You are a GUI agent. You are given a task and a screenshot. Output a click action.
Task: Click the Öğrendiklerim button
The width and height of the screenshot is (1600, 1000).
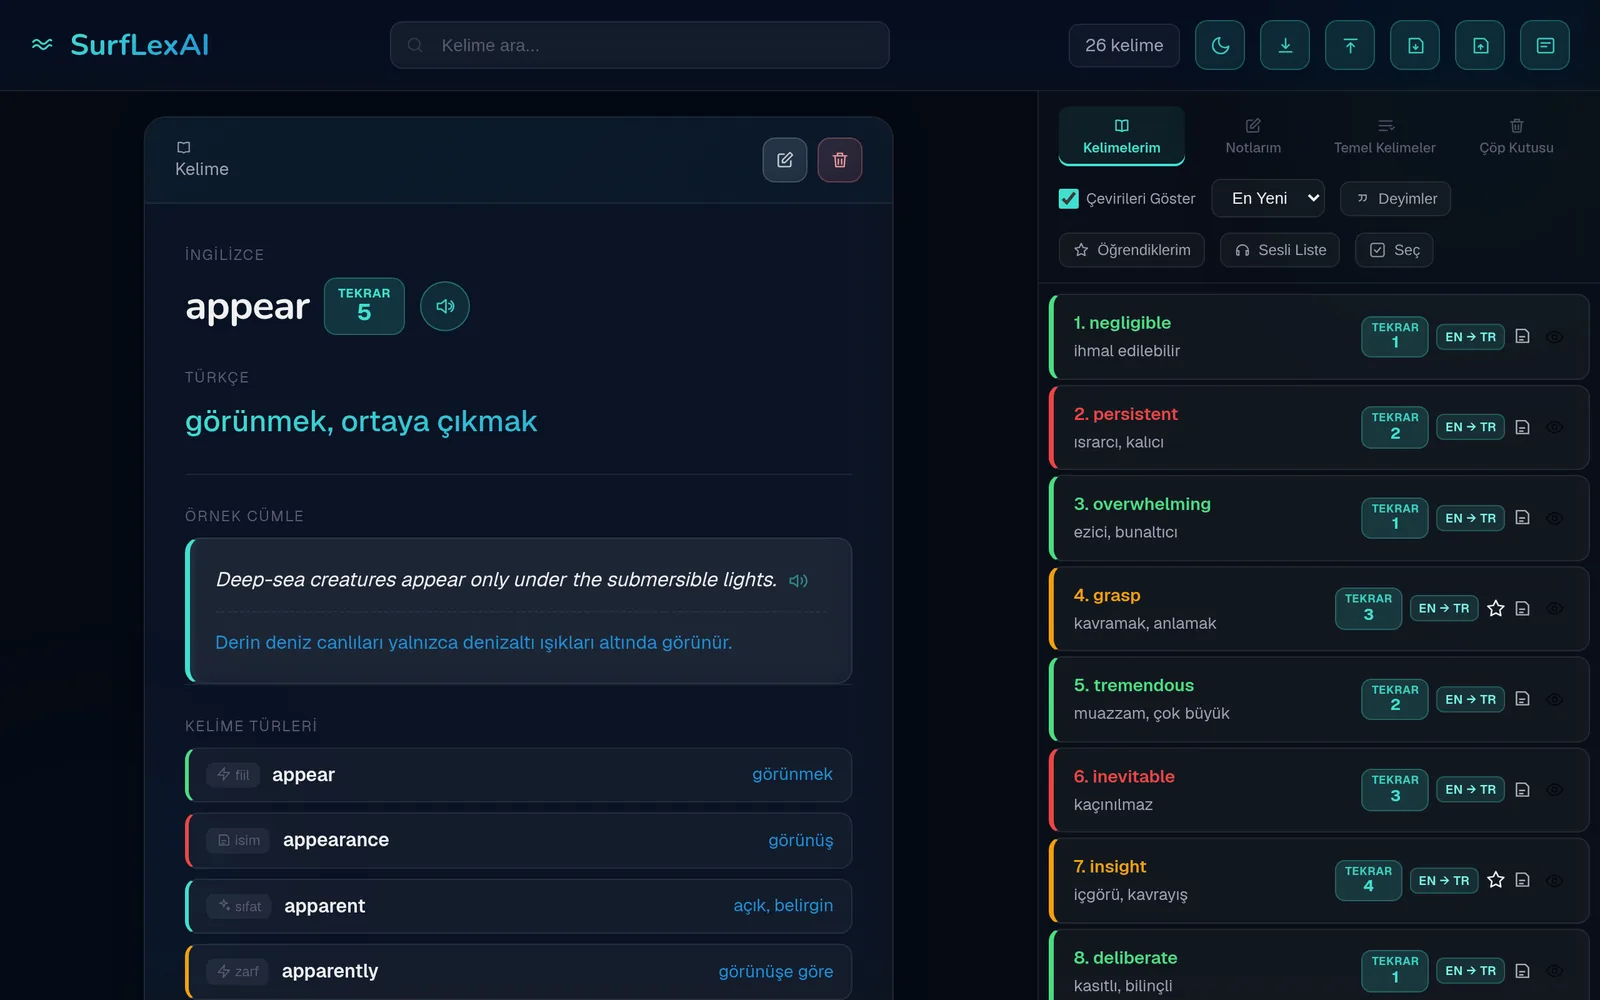point(1132,250)
